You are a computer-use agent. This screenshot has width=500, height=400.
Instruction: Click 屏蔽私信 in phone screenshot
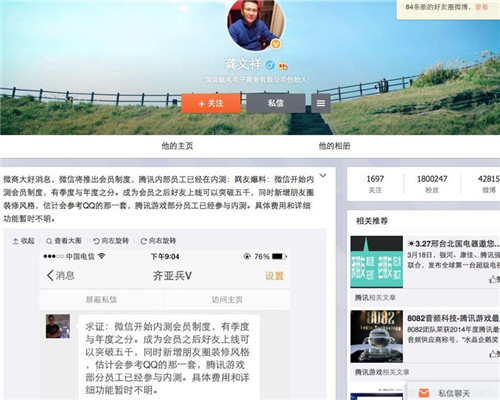point(101,300)
